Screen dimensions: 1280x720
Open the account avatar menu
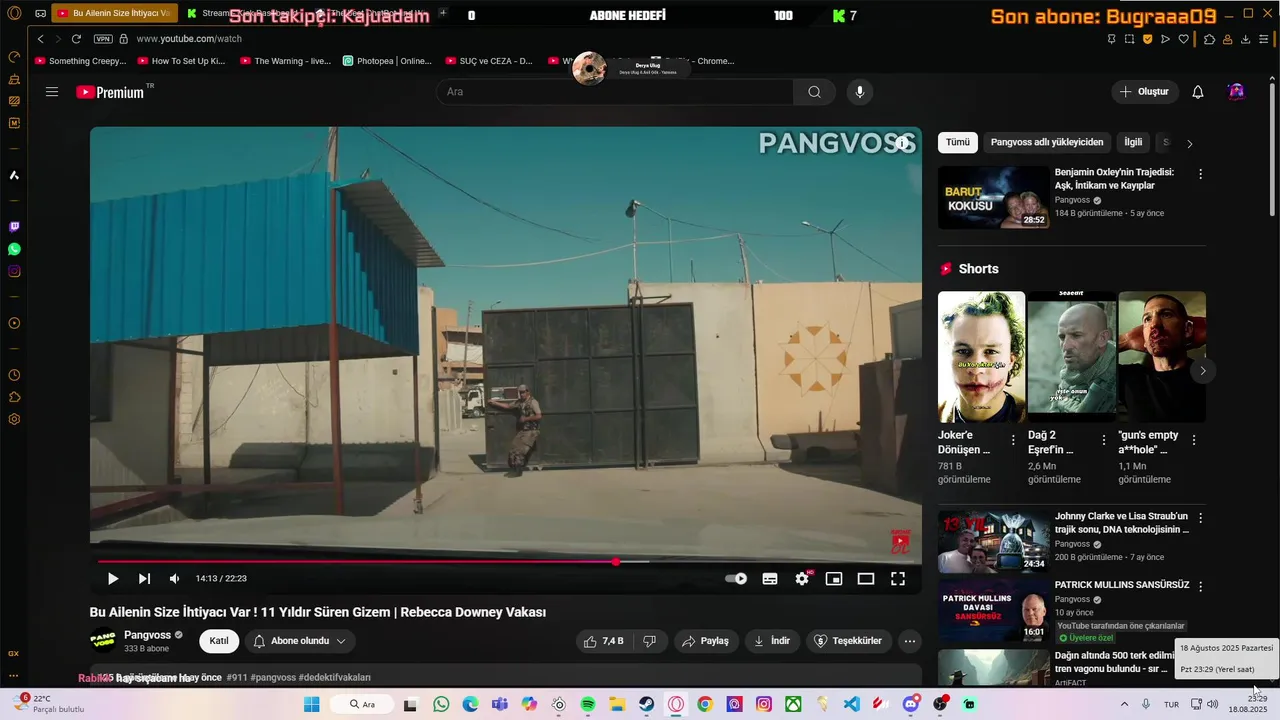tap(1237, 92)
